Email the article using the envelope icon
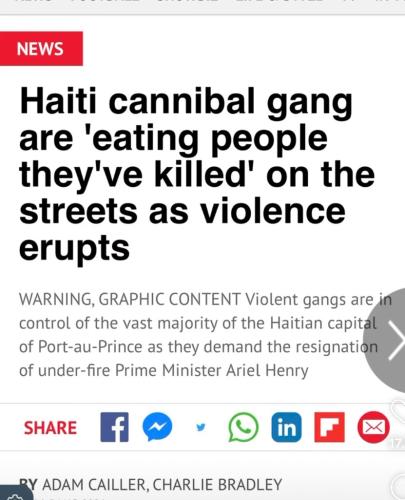This screenshot has width=405, height=500. 373,427
